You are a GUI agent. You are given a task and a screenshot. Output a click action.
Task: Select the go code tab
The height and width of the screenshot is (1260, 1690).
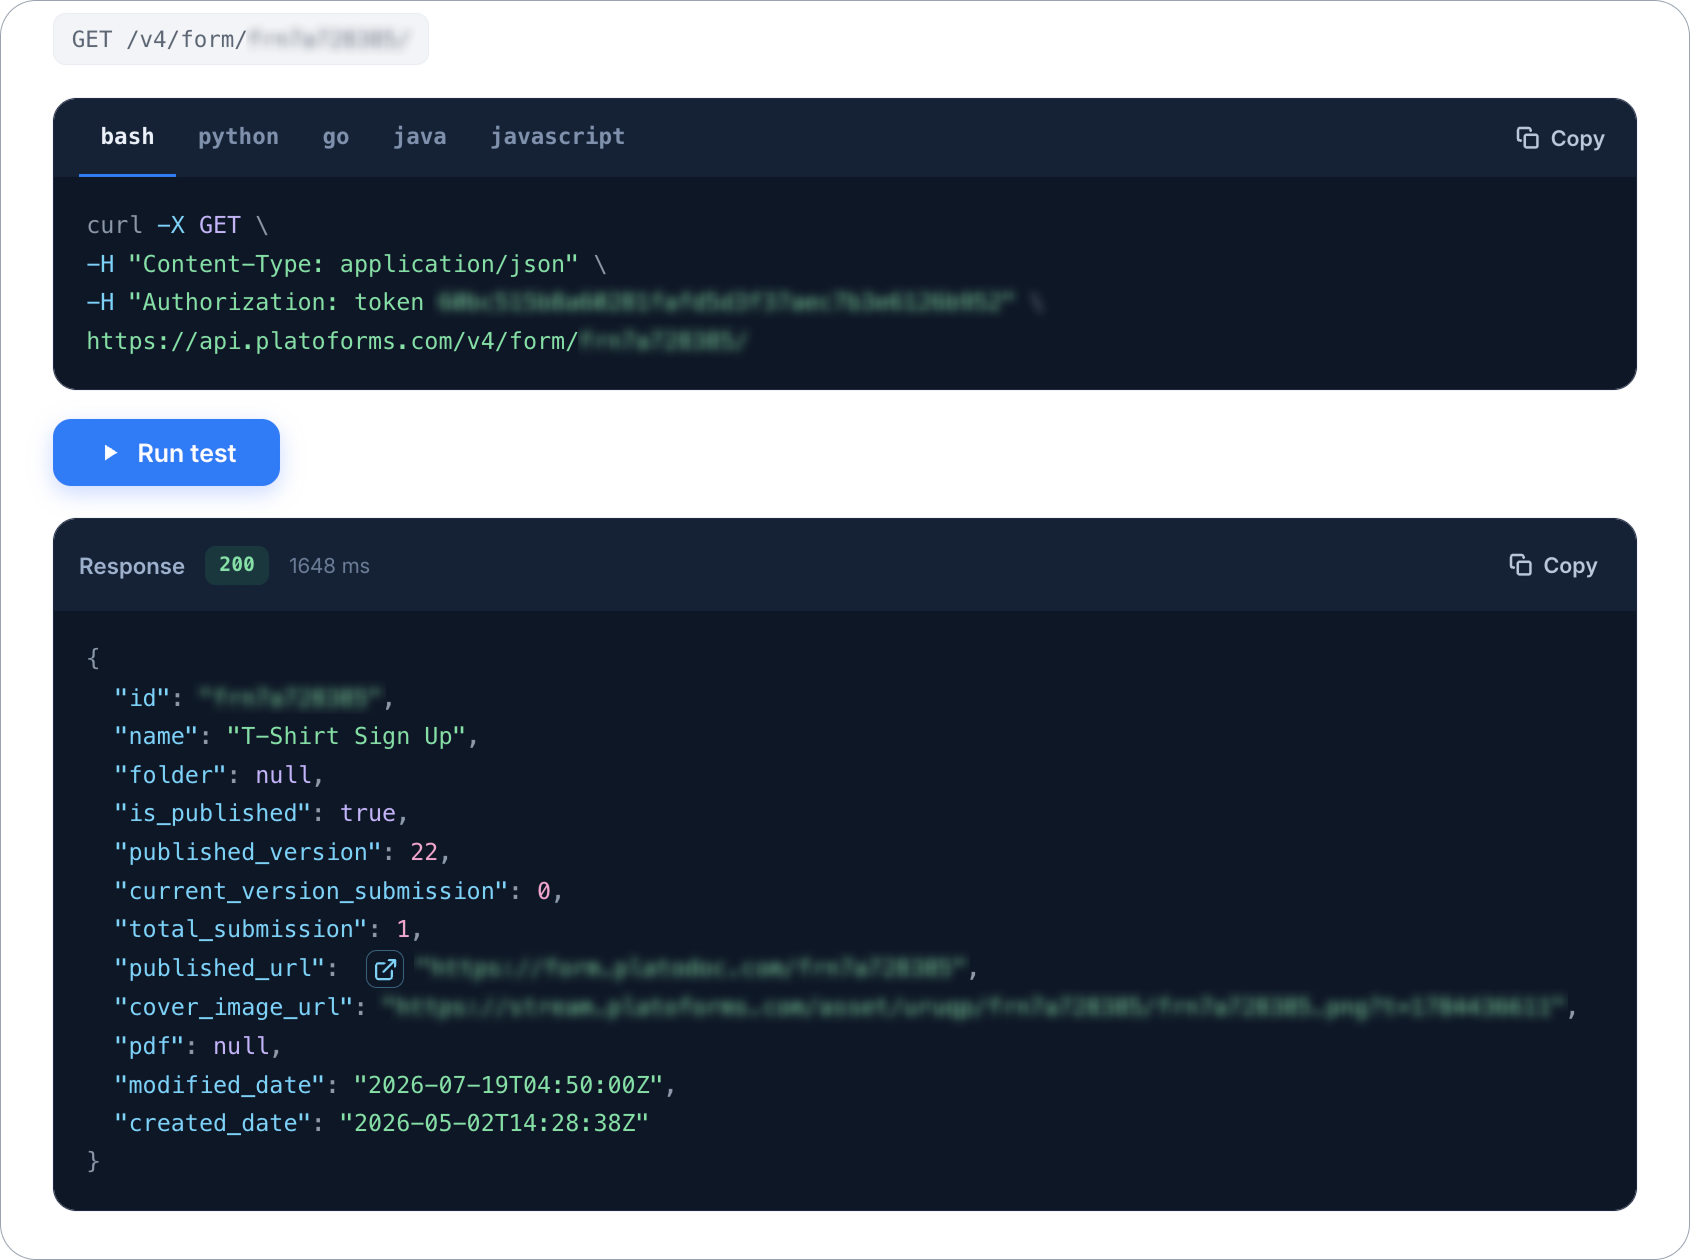pos(336,137)
